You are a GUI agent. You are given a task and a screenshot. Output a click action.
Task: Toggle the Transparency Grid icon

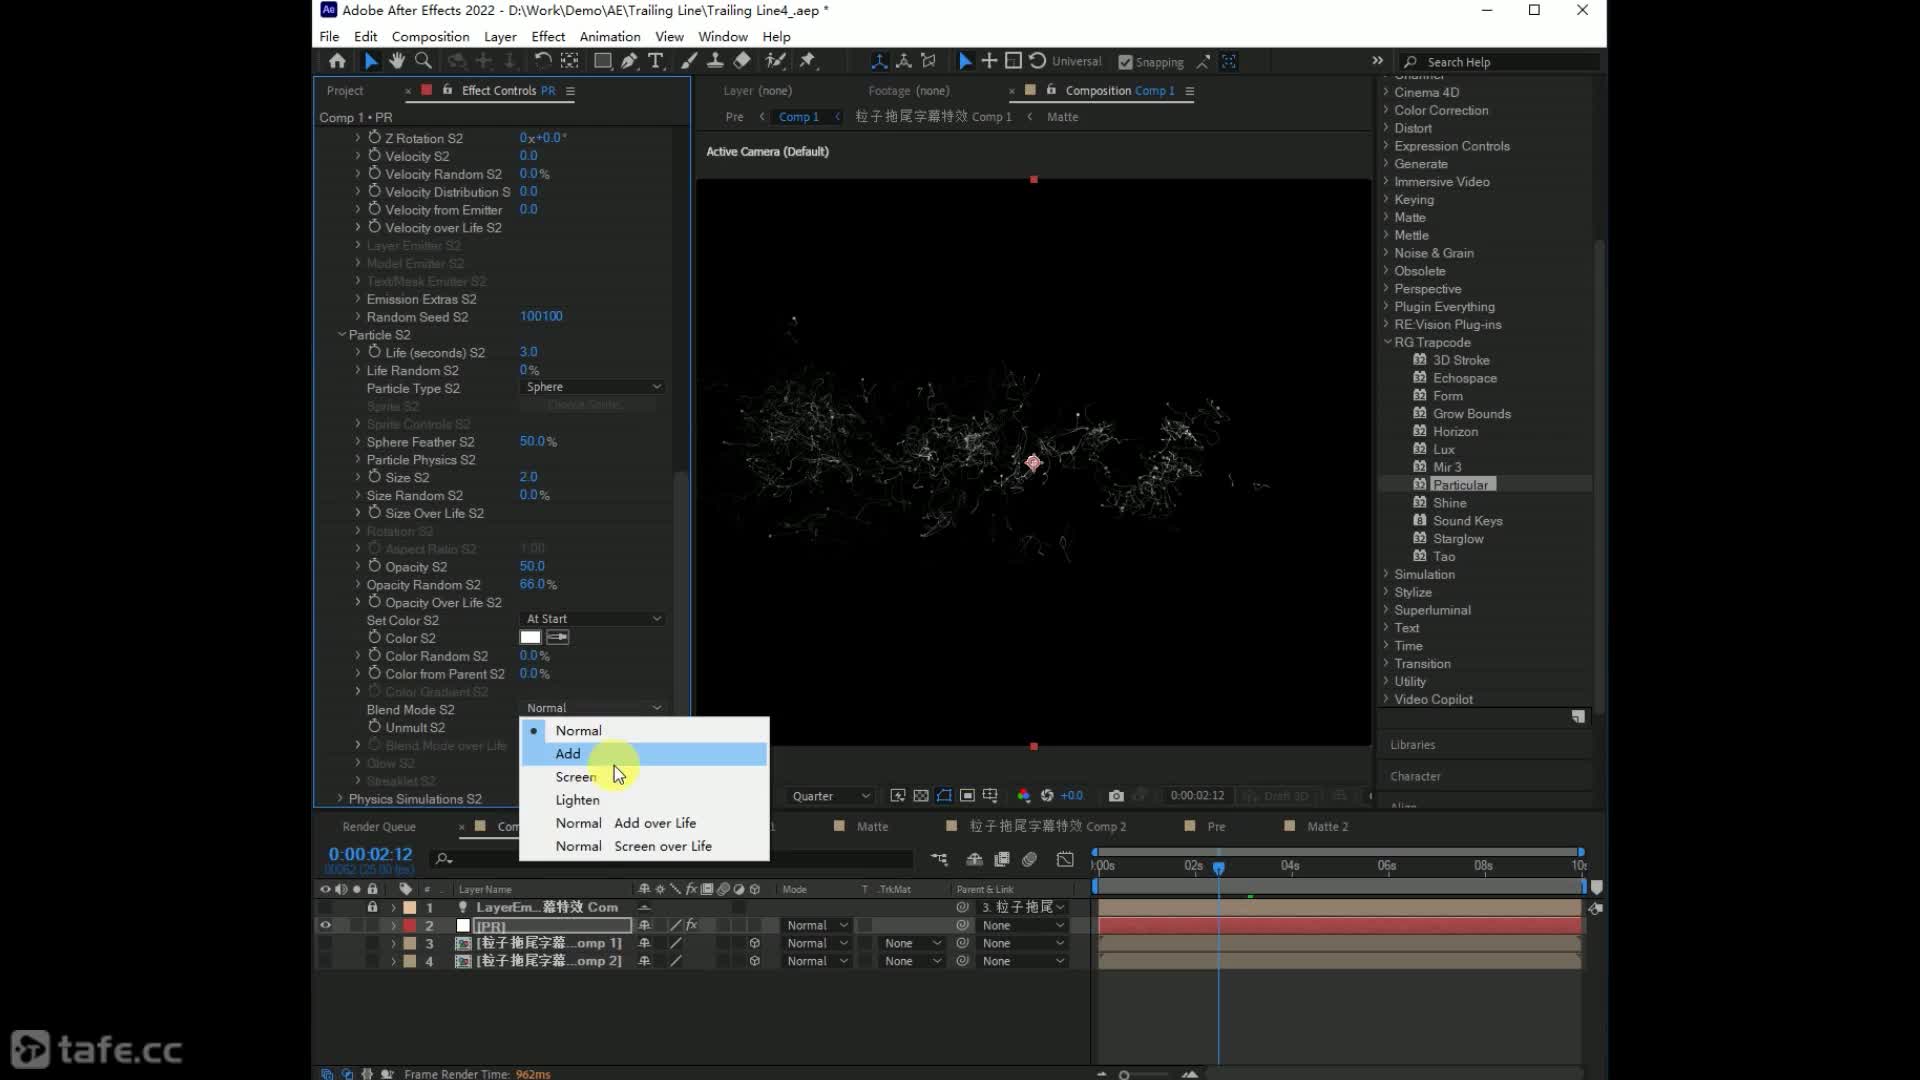pyautogui.click(x=921, y=796)
